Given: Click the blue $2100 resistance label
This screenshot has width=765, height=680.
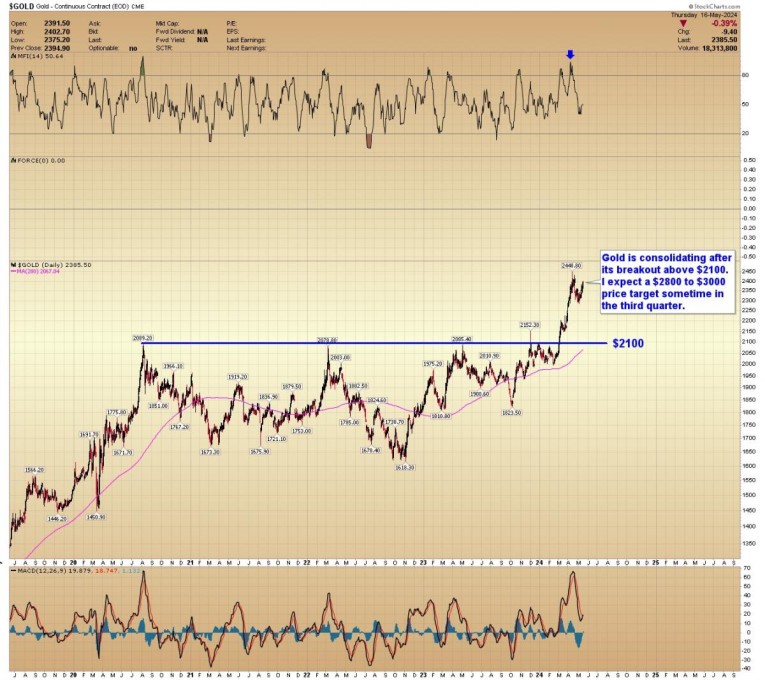Looking at the screenshot, I should pyautogui.click(x=629, y=343).
